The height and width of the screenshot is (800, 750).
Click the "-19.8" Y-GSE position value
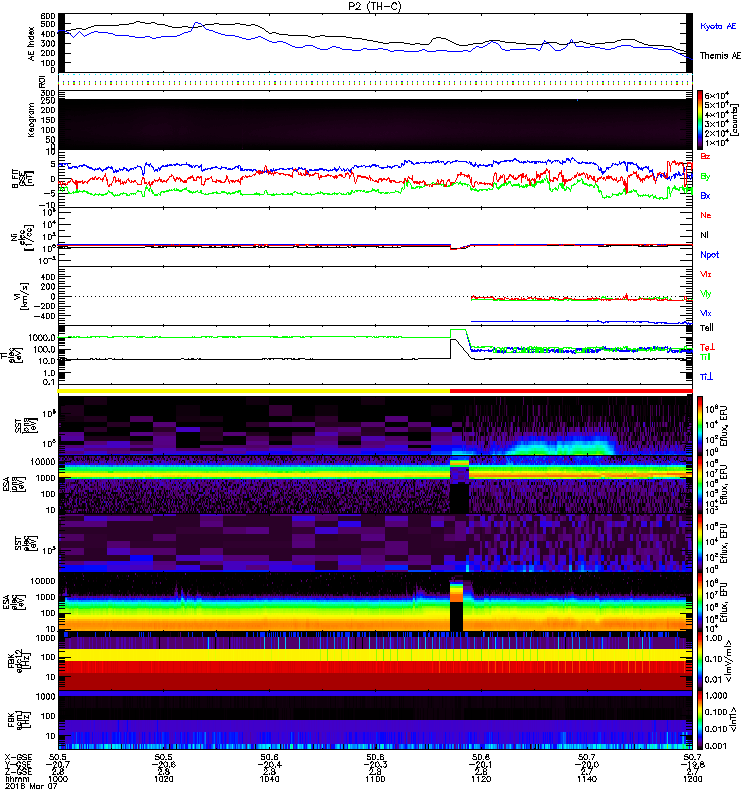[692, 764]
